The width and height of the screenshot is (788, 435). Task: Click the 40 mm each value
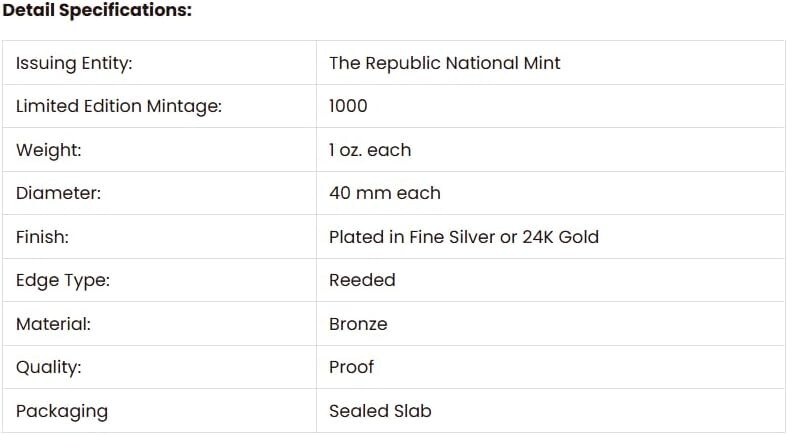tap(385, 193)
